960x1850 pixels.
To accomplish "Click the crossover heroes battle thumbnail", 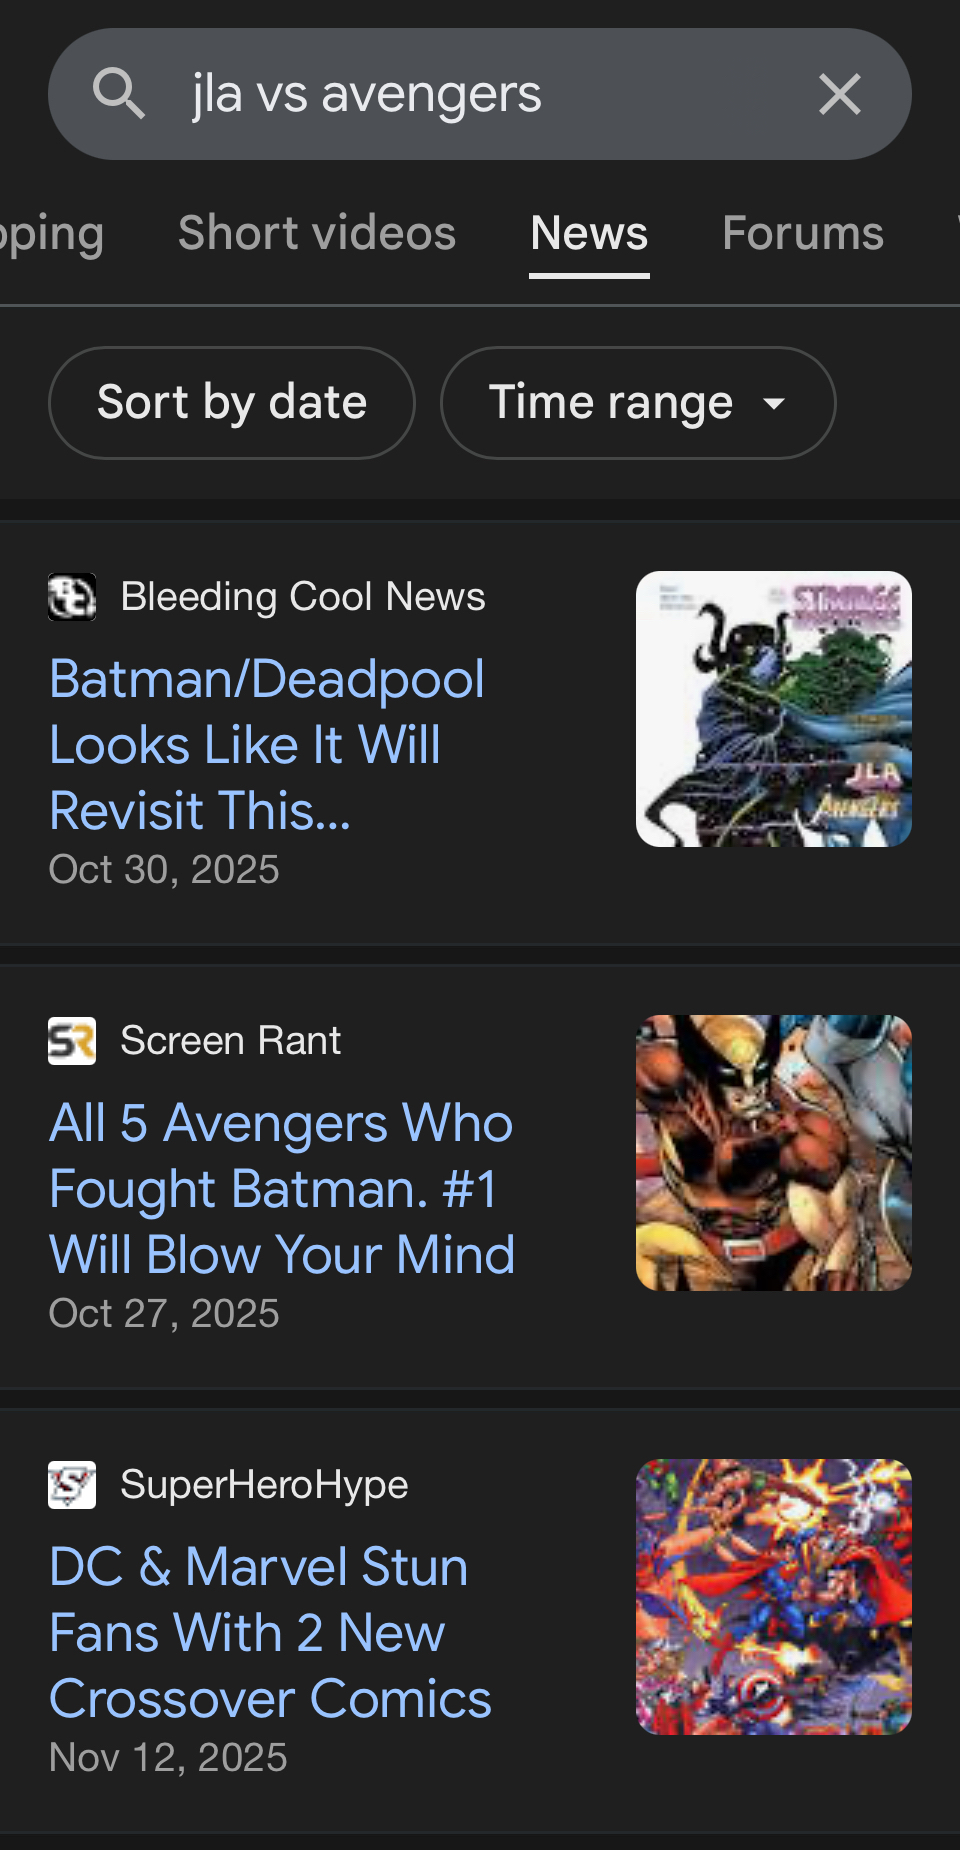I will click(x=773, y=1597).
